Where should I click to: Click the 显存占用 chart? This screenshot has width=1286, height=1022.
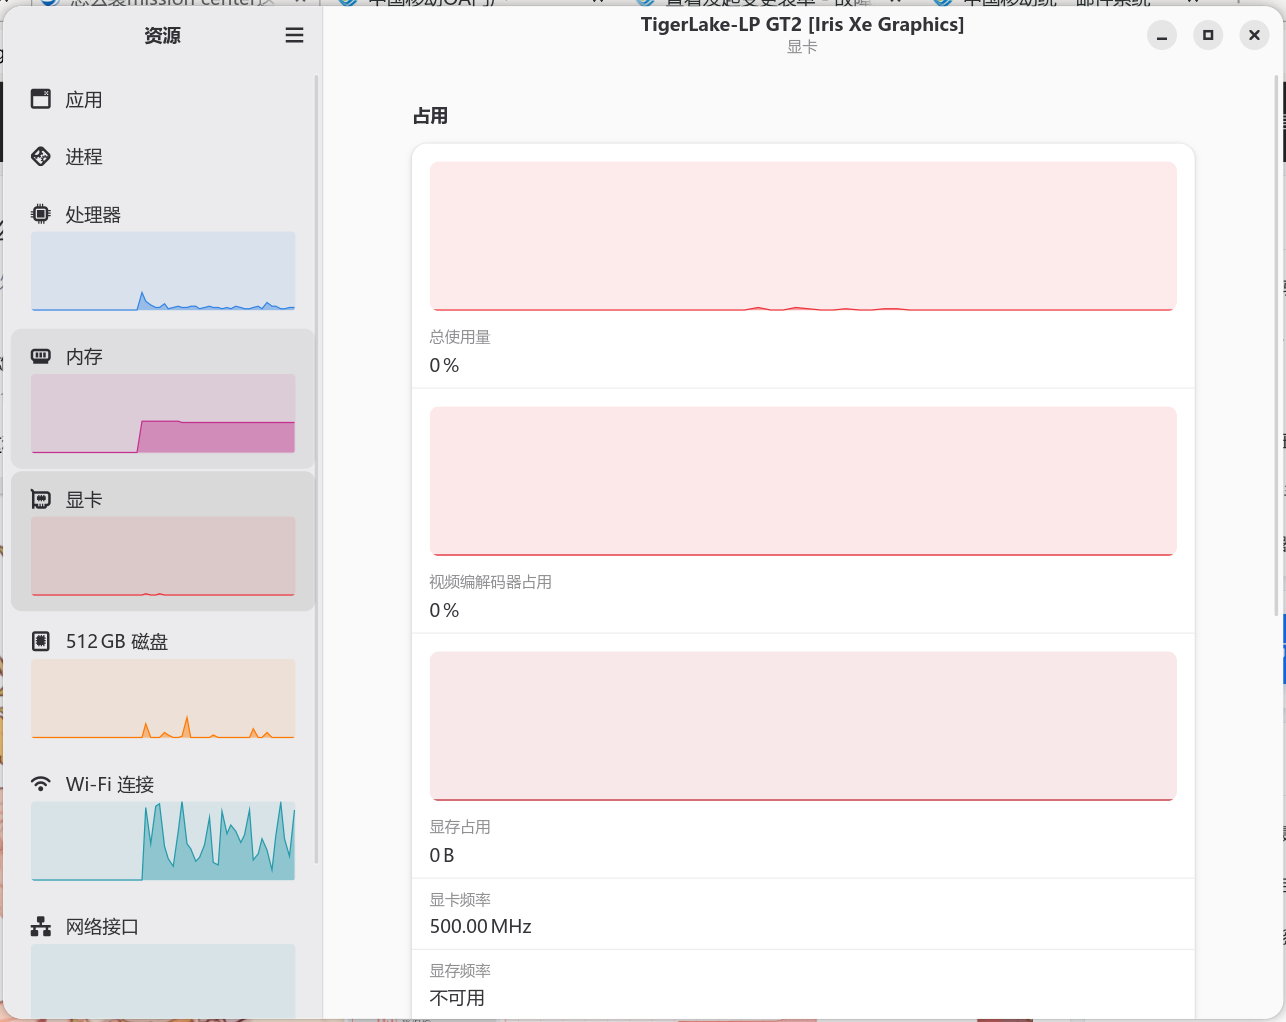tap(803, 726)
